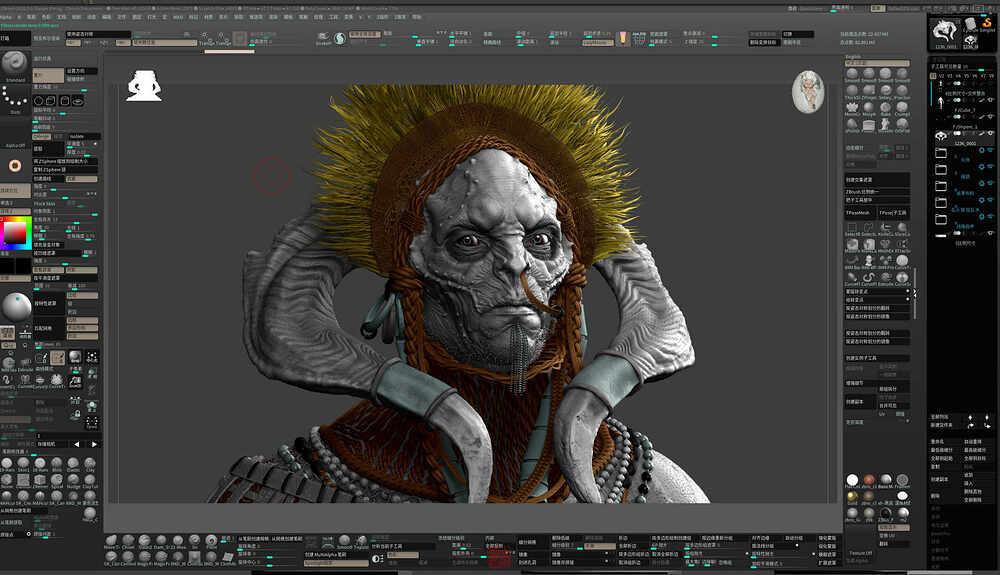
Task: Toggle eye icon of selected 1236_0001 subtool row
Action: click(x=992, y=133)
